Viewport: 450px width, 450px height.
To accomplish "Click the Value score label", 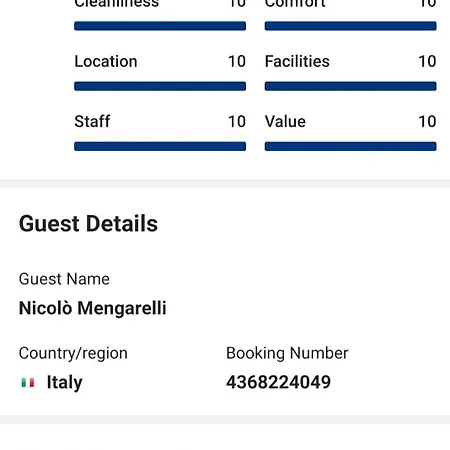I will 285,121.
